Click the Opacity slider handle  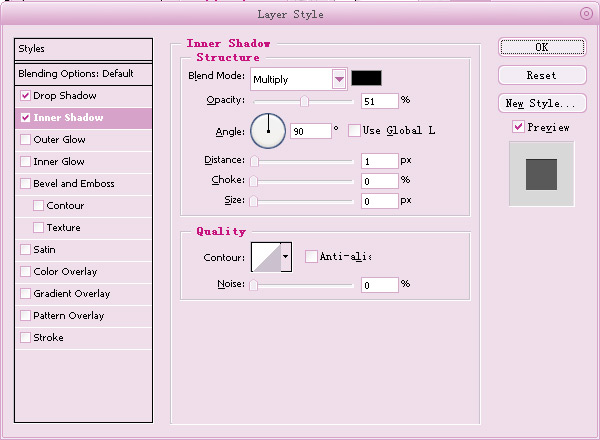tap(304, 101)
